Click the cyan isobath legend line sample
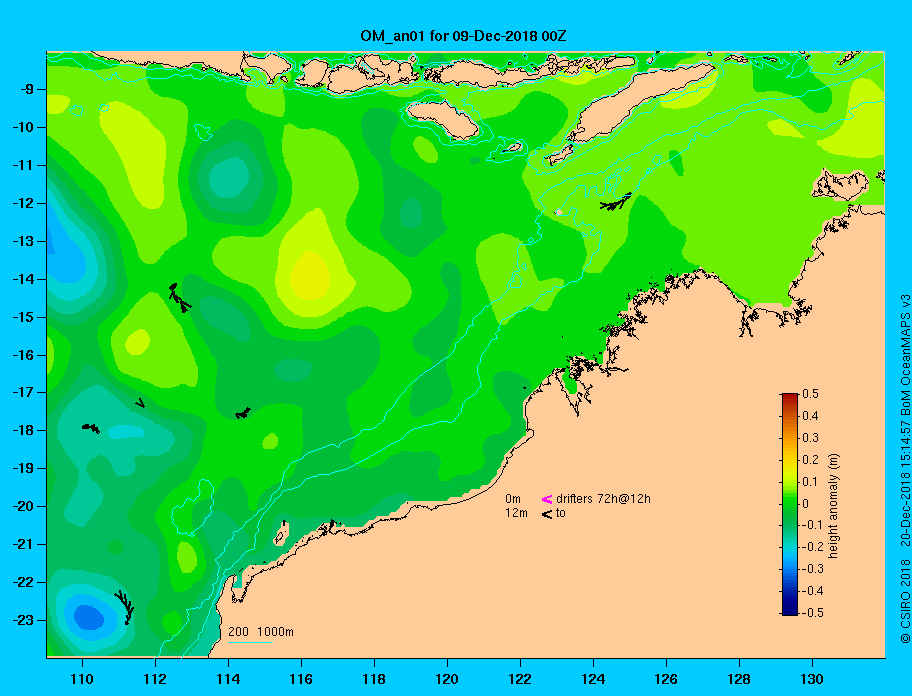Viewport: 912px width, 696px height. pyautogui.click(x=250, y=643)
